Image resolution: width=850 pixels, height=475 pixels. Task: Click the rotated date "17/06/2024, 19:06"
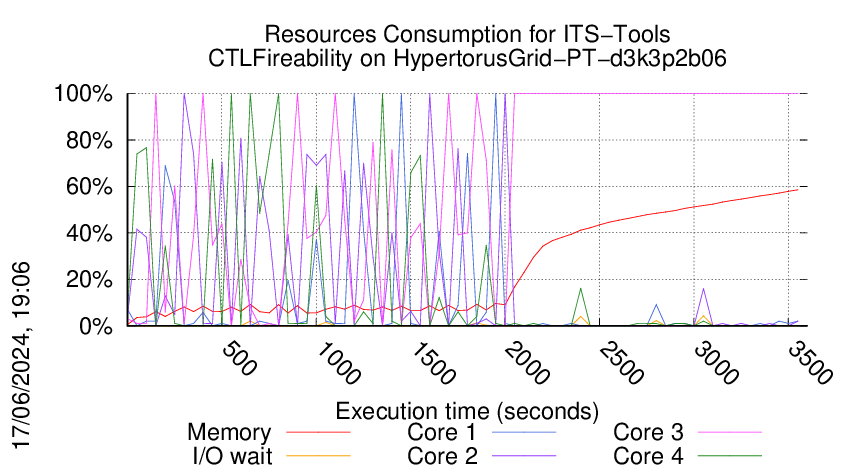point(22,355)
